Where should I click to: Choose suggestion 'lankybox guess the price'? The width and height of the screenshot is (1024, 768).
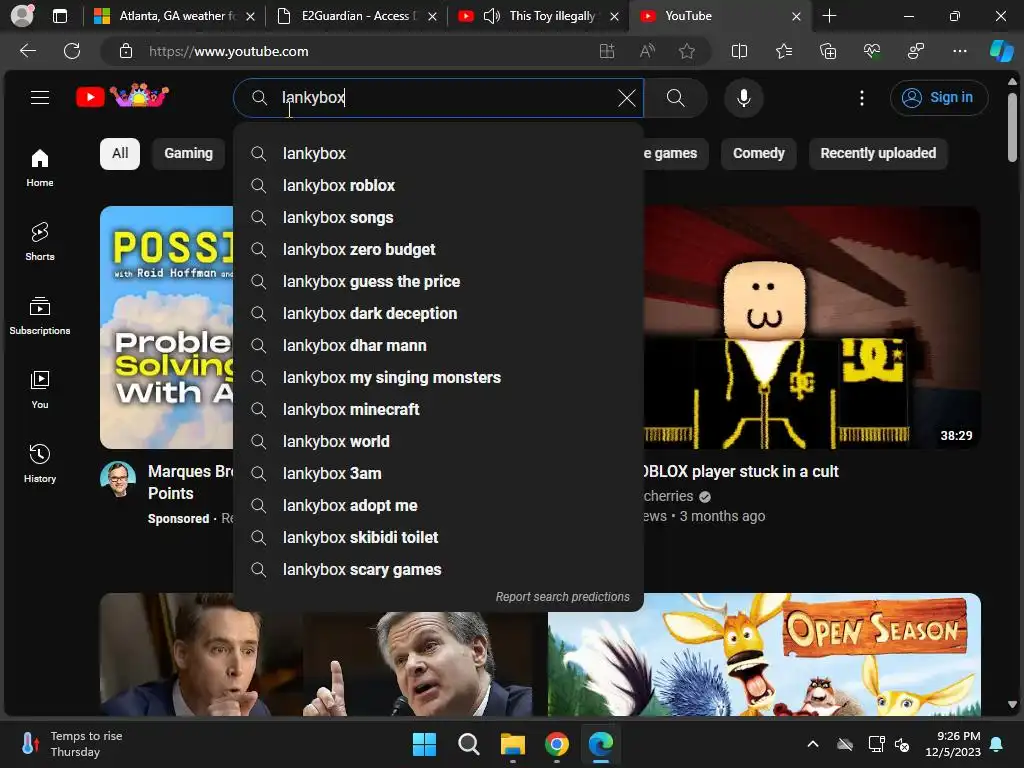tap(438, 281)
